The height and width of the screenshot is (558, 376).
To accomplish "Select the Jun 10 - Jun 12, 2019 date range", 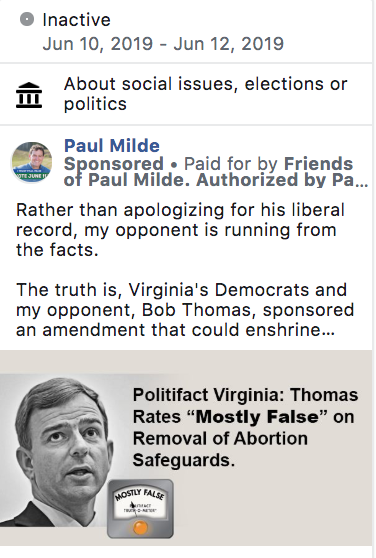I will point(163,44).
